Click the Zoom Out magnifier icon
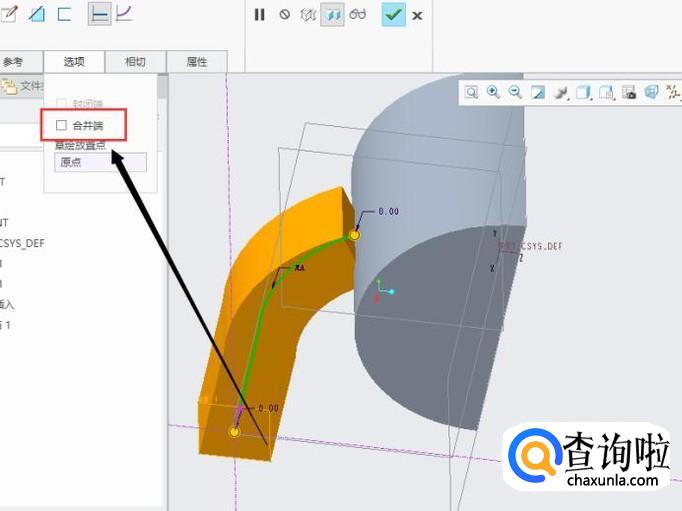The height and width of the screenshot is (511, 682). click(x=515, y=92)
